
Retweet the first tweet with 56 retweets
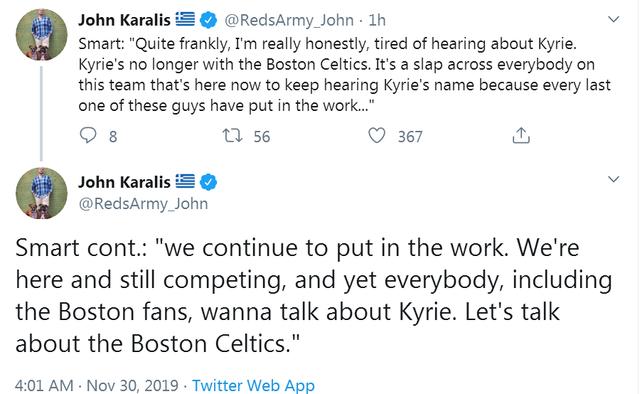pos(232,136)
